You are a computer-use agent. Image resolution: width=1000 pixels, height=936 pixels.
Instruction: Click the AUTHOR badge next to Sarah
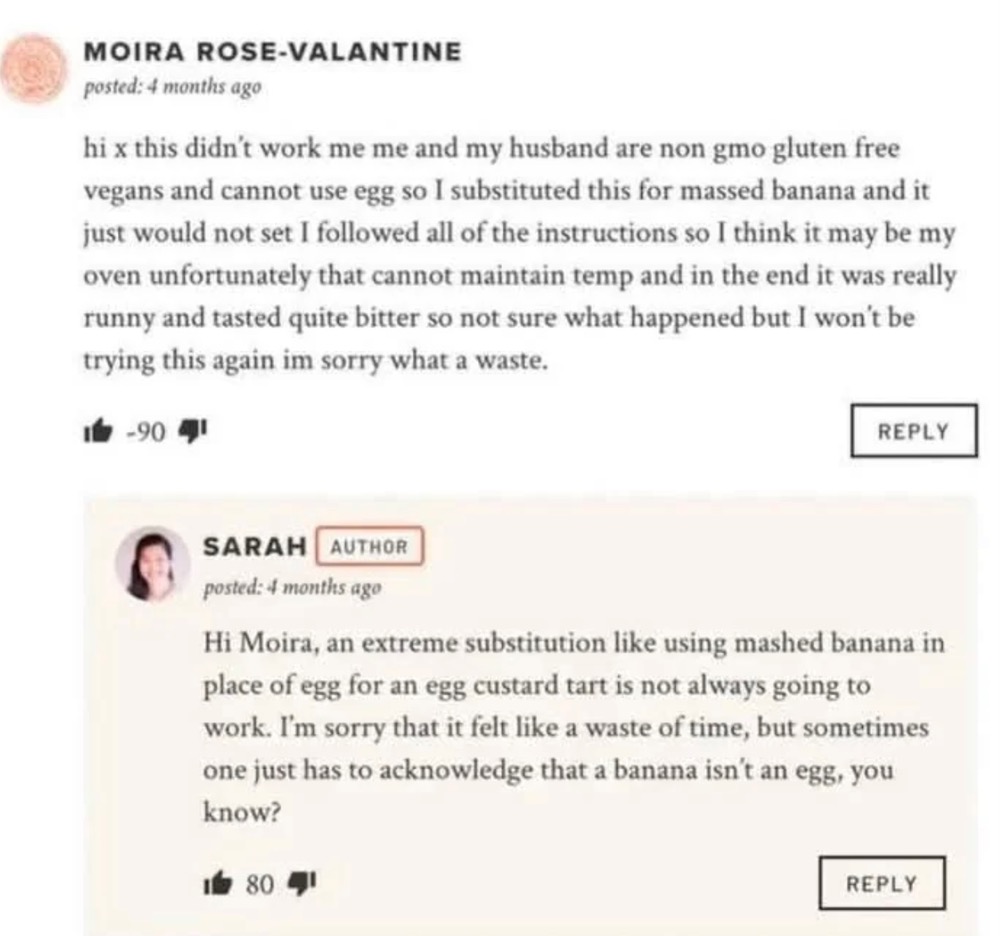pyautogui.click(x=369, y=547)
